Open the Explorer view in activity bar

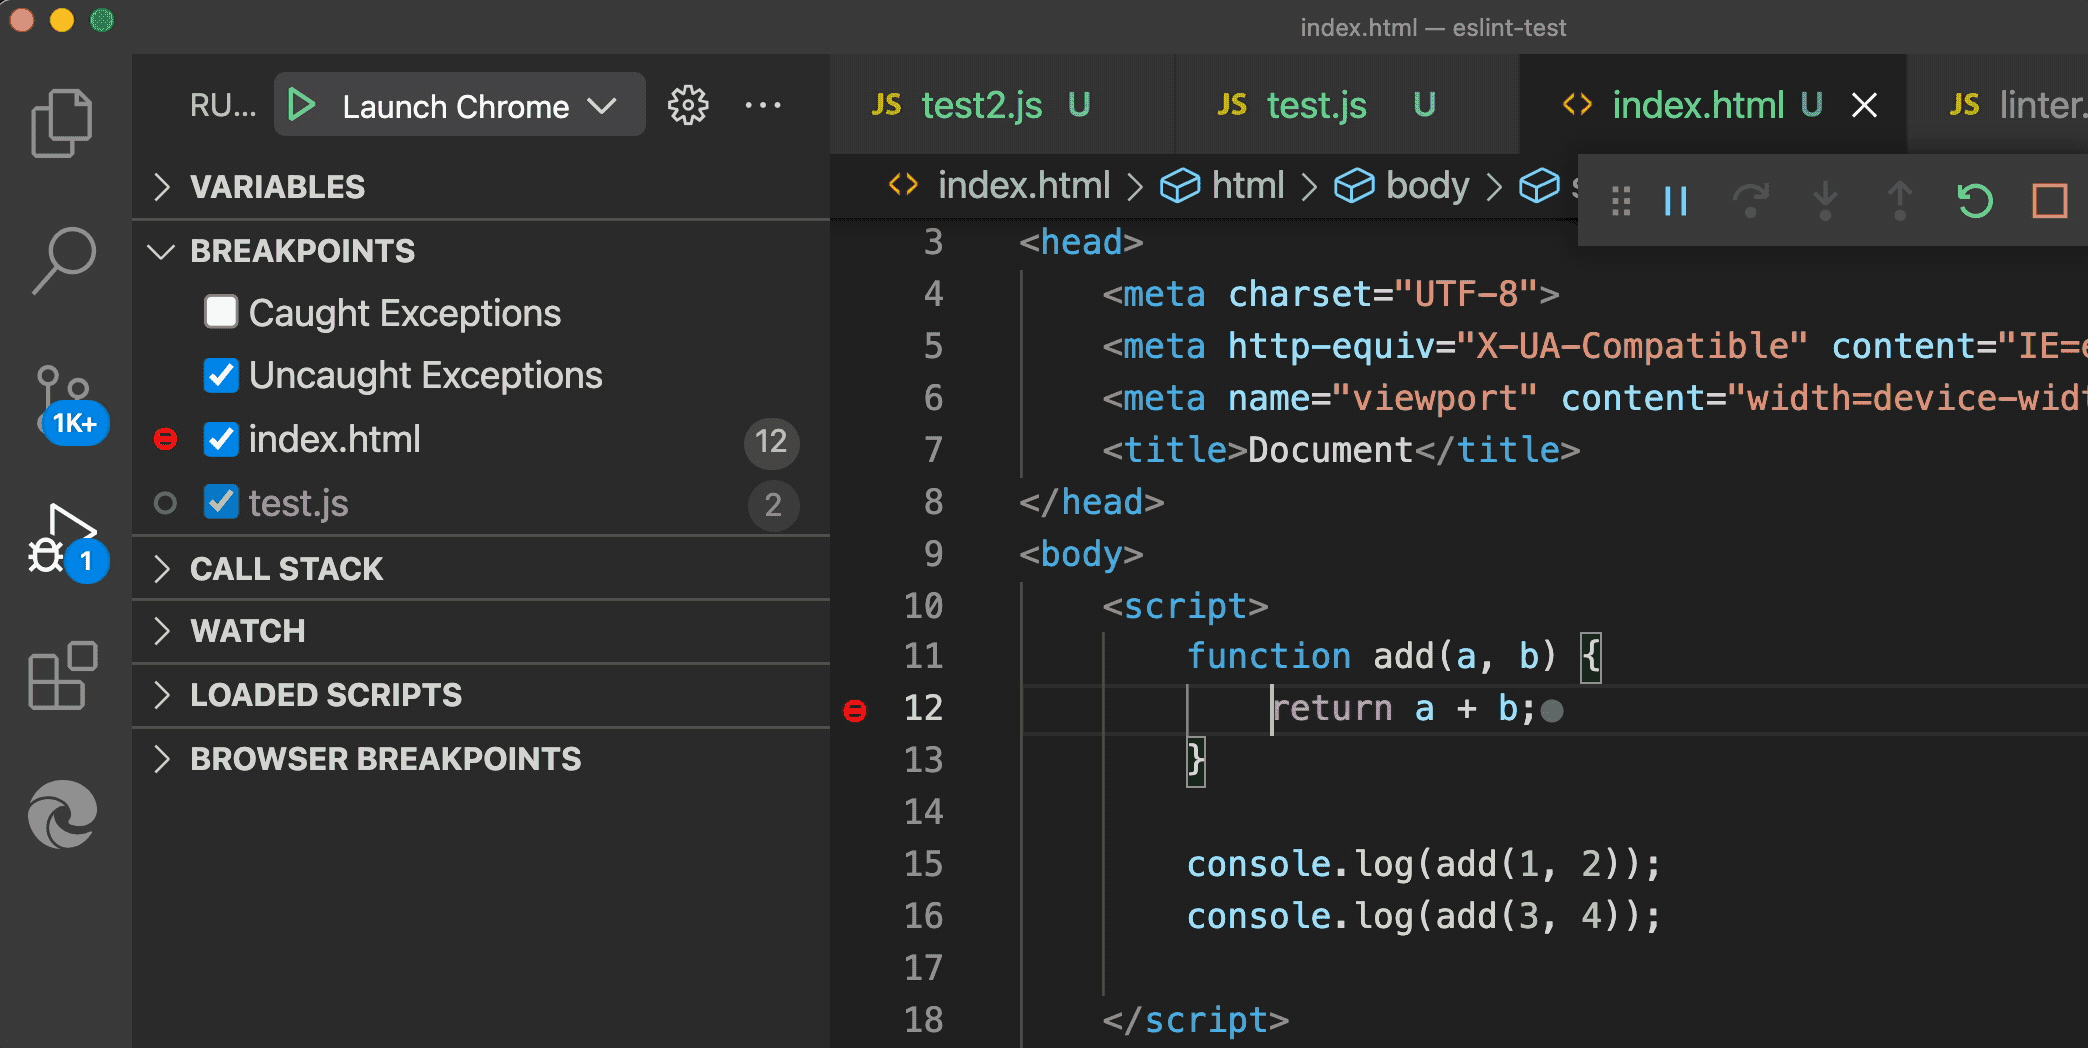coord(62,123)
